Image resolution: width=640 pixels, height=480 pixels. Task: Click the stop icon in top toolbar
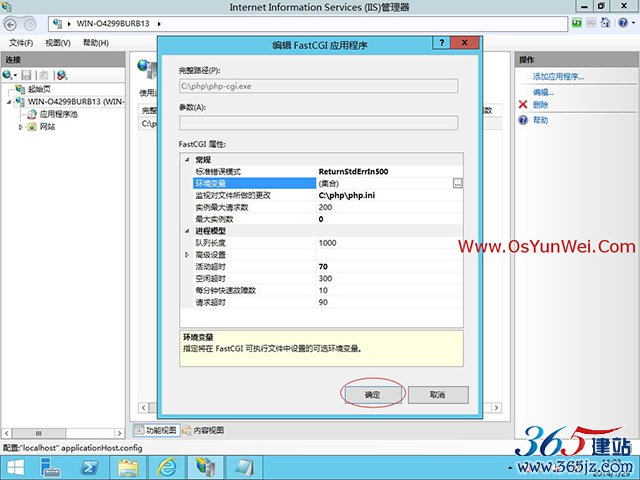[591, 23]
